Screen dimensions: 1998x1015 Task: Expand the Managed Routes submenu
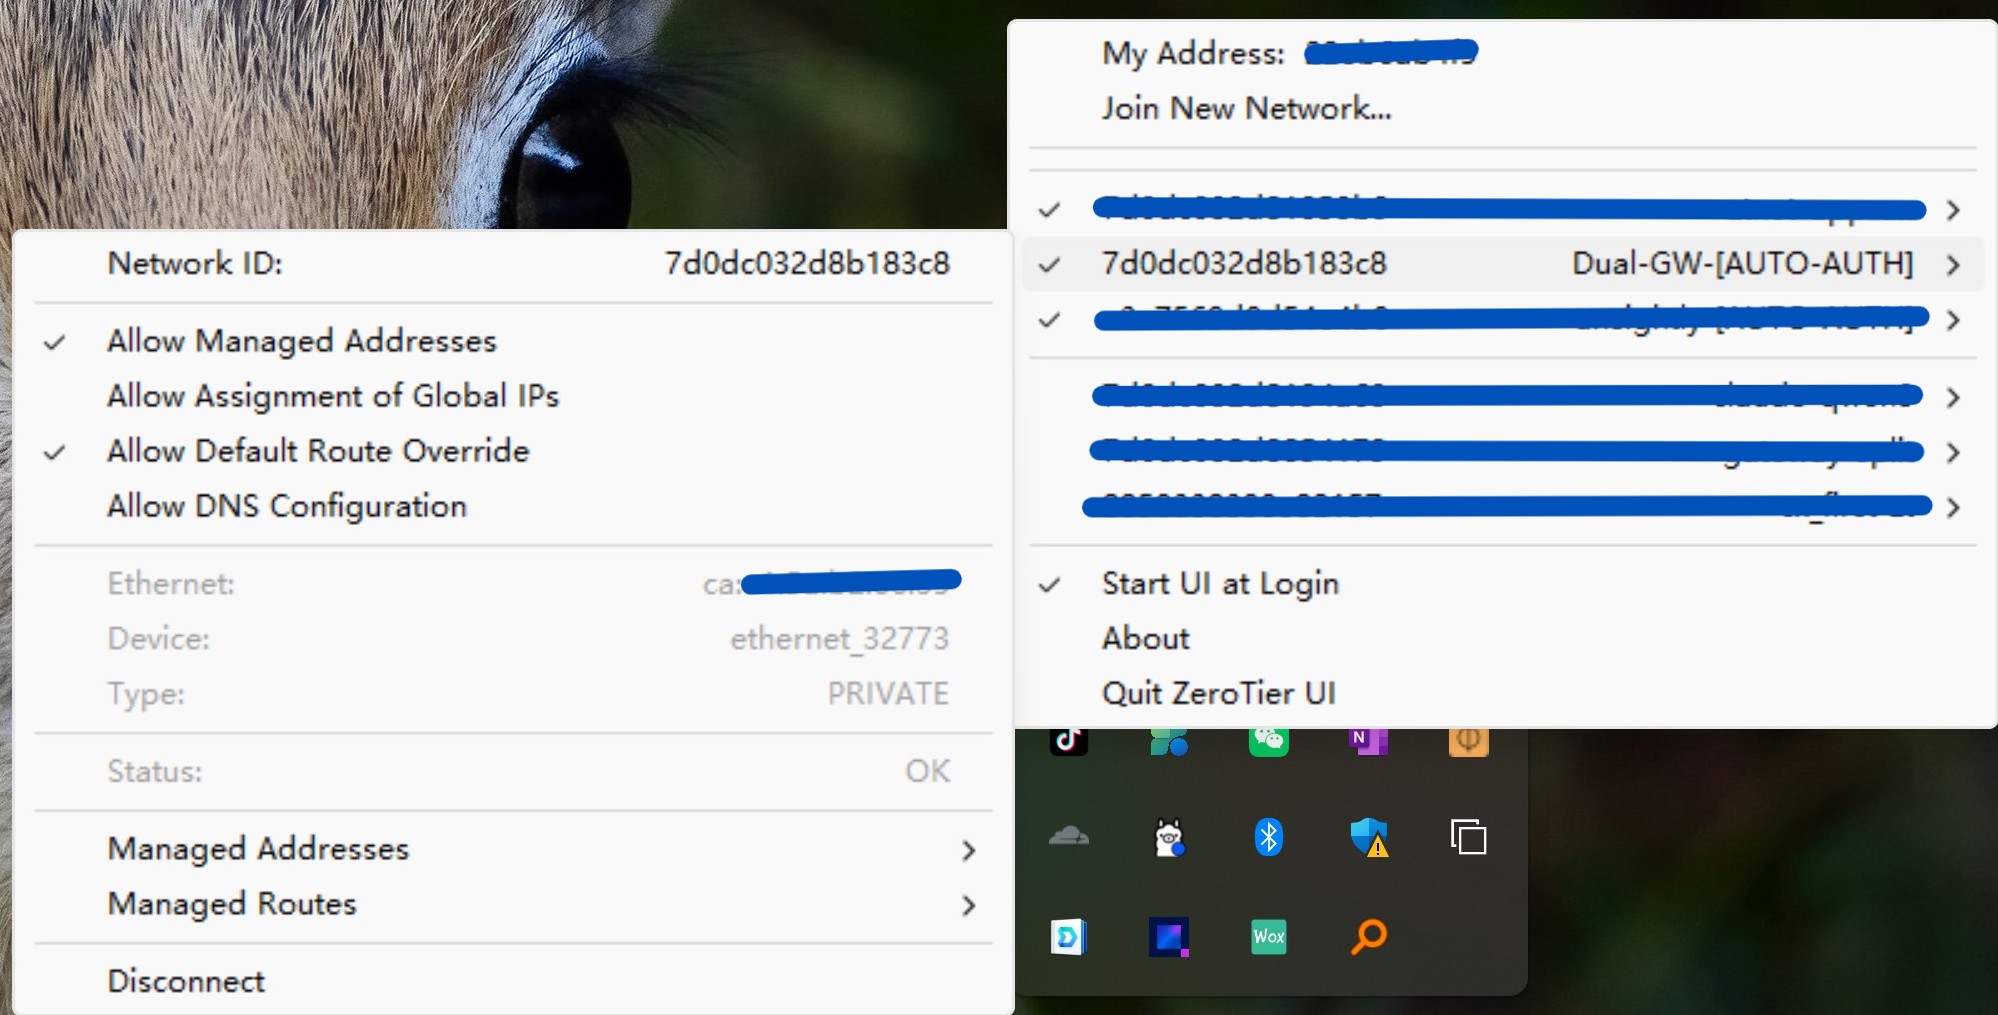[231, 904]
